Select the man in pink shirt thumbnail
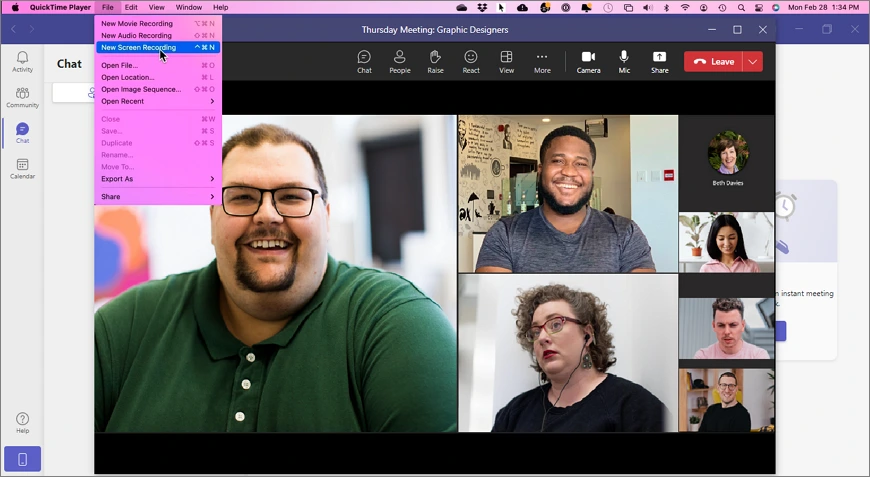This screenshot has width=870, height=477. point(726,328)
